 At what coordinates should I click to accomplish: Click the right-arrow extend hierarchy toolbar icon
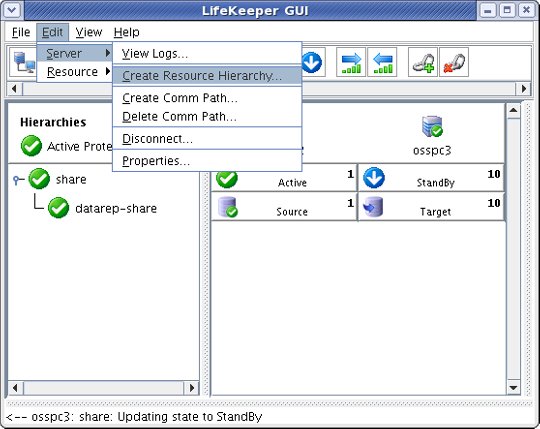click(351, 62)
